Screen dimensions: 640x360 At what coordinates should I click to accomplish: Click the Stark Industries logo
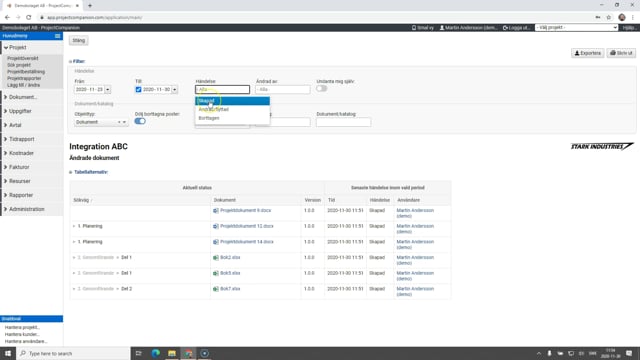(x=602, y=146)
